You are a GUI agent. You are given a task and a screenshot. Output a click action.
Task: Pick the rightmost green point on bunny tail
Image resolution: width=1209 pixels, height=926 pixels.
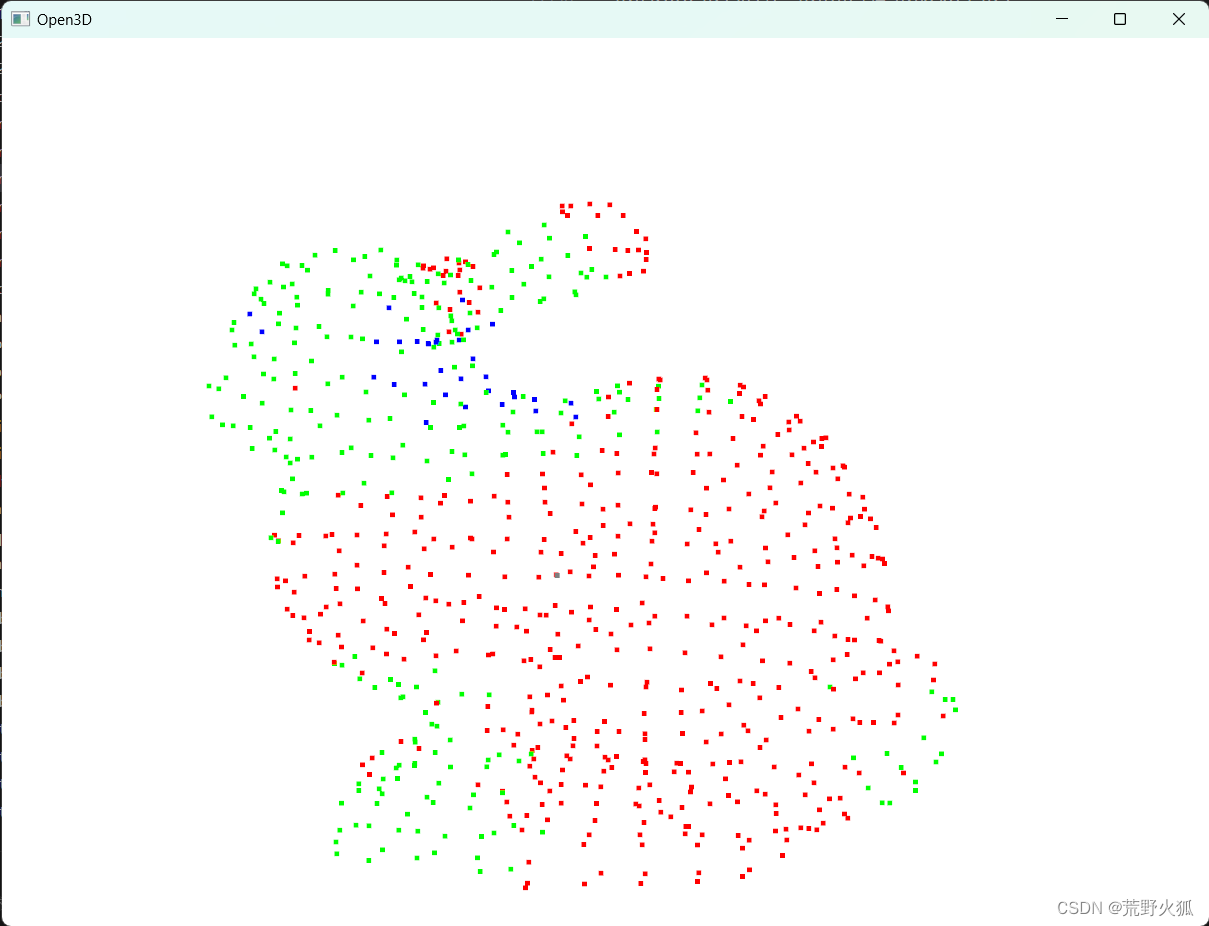pos(955,709)
